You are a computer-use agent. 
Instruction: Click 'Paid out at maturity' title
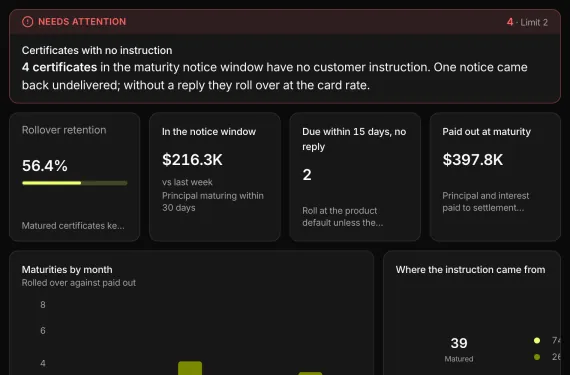tap(486, 132)
